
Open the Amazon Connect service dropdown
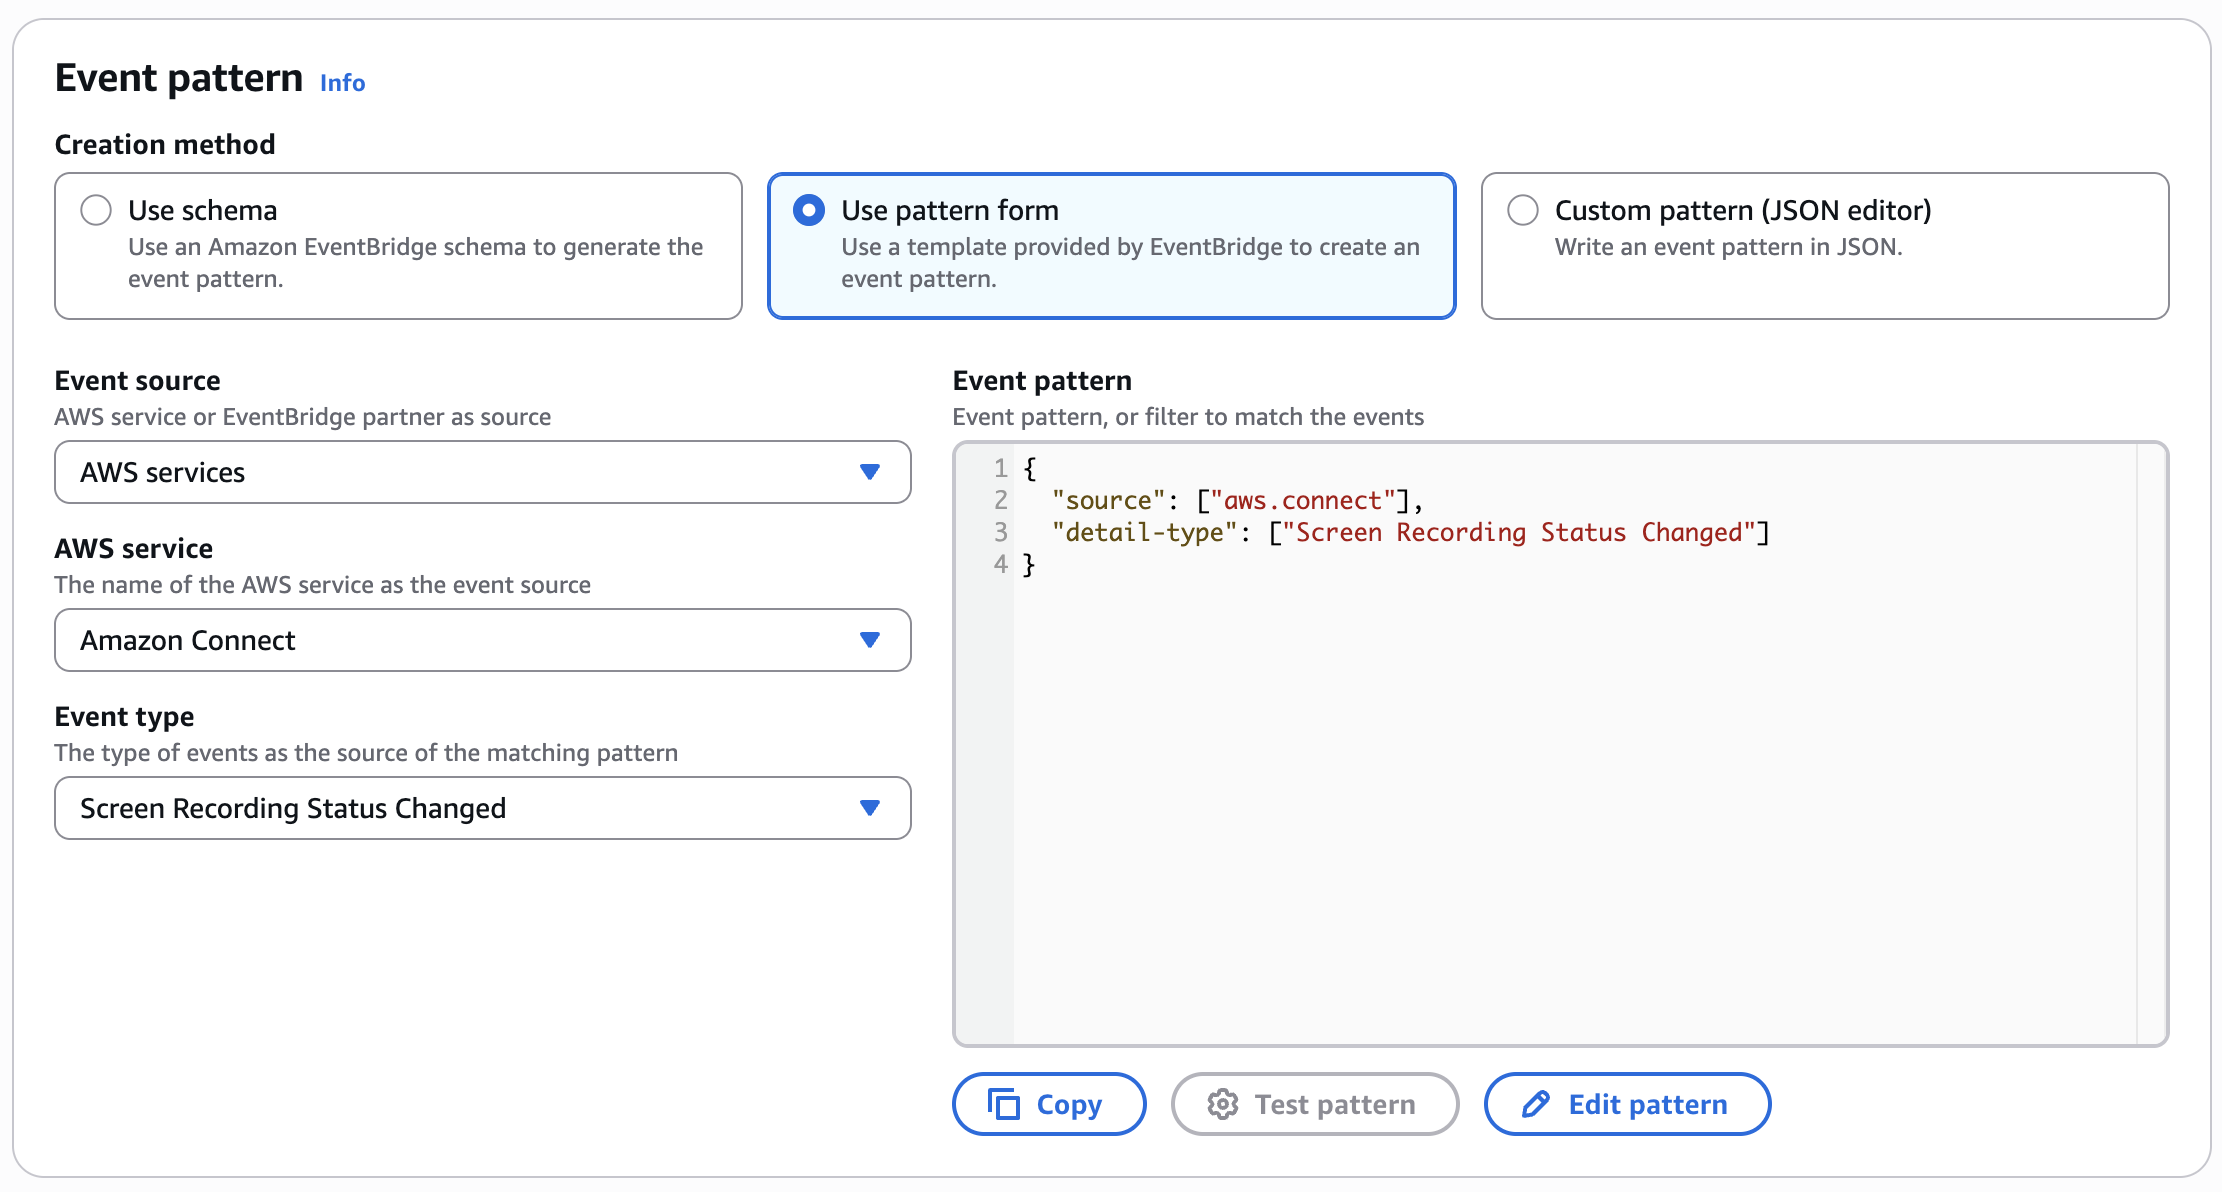[x=482, y=640]
